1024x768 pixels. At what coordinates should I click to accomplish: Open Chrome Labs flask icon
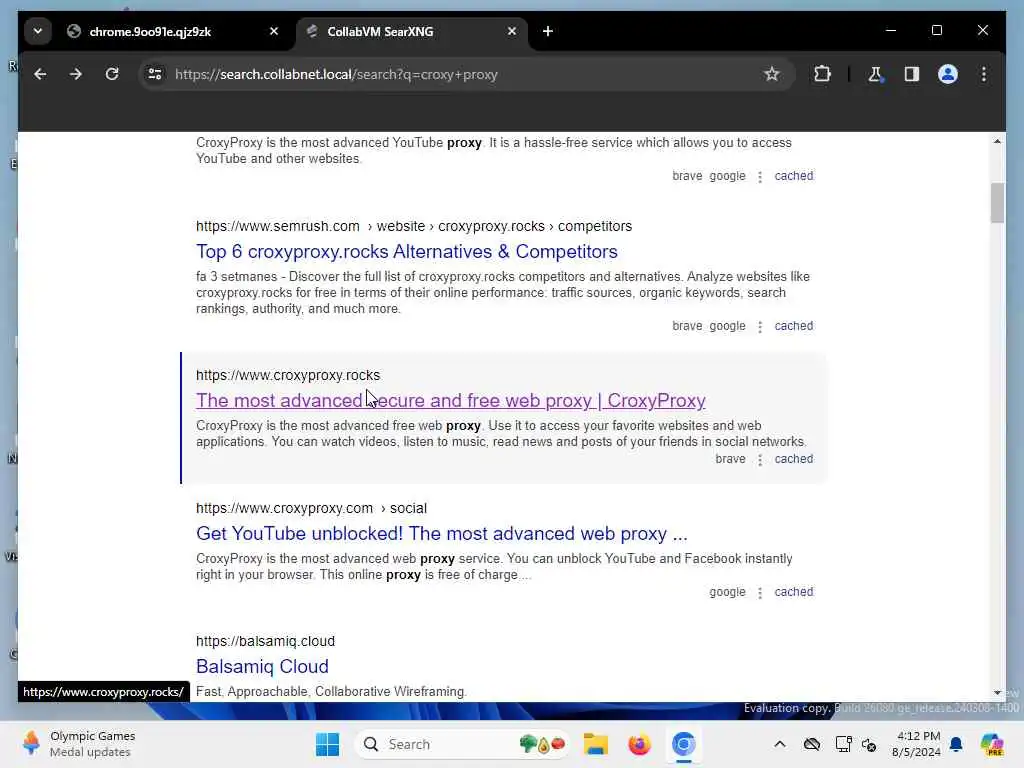pos(875,74)
